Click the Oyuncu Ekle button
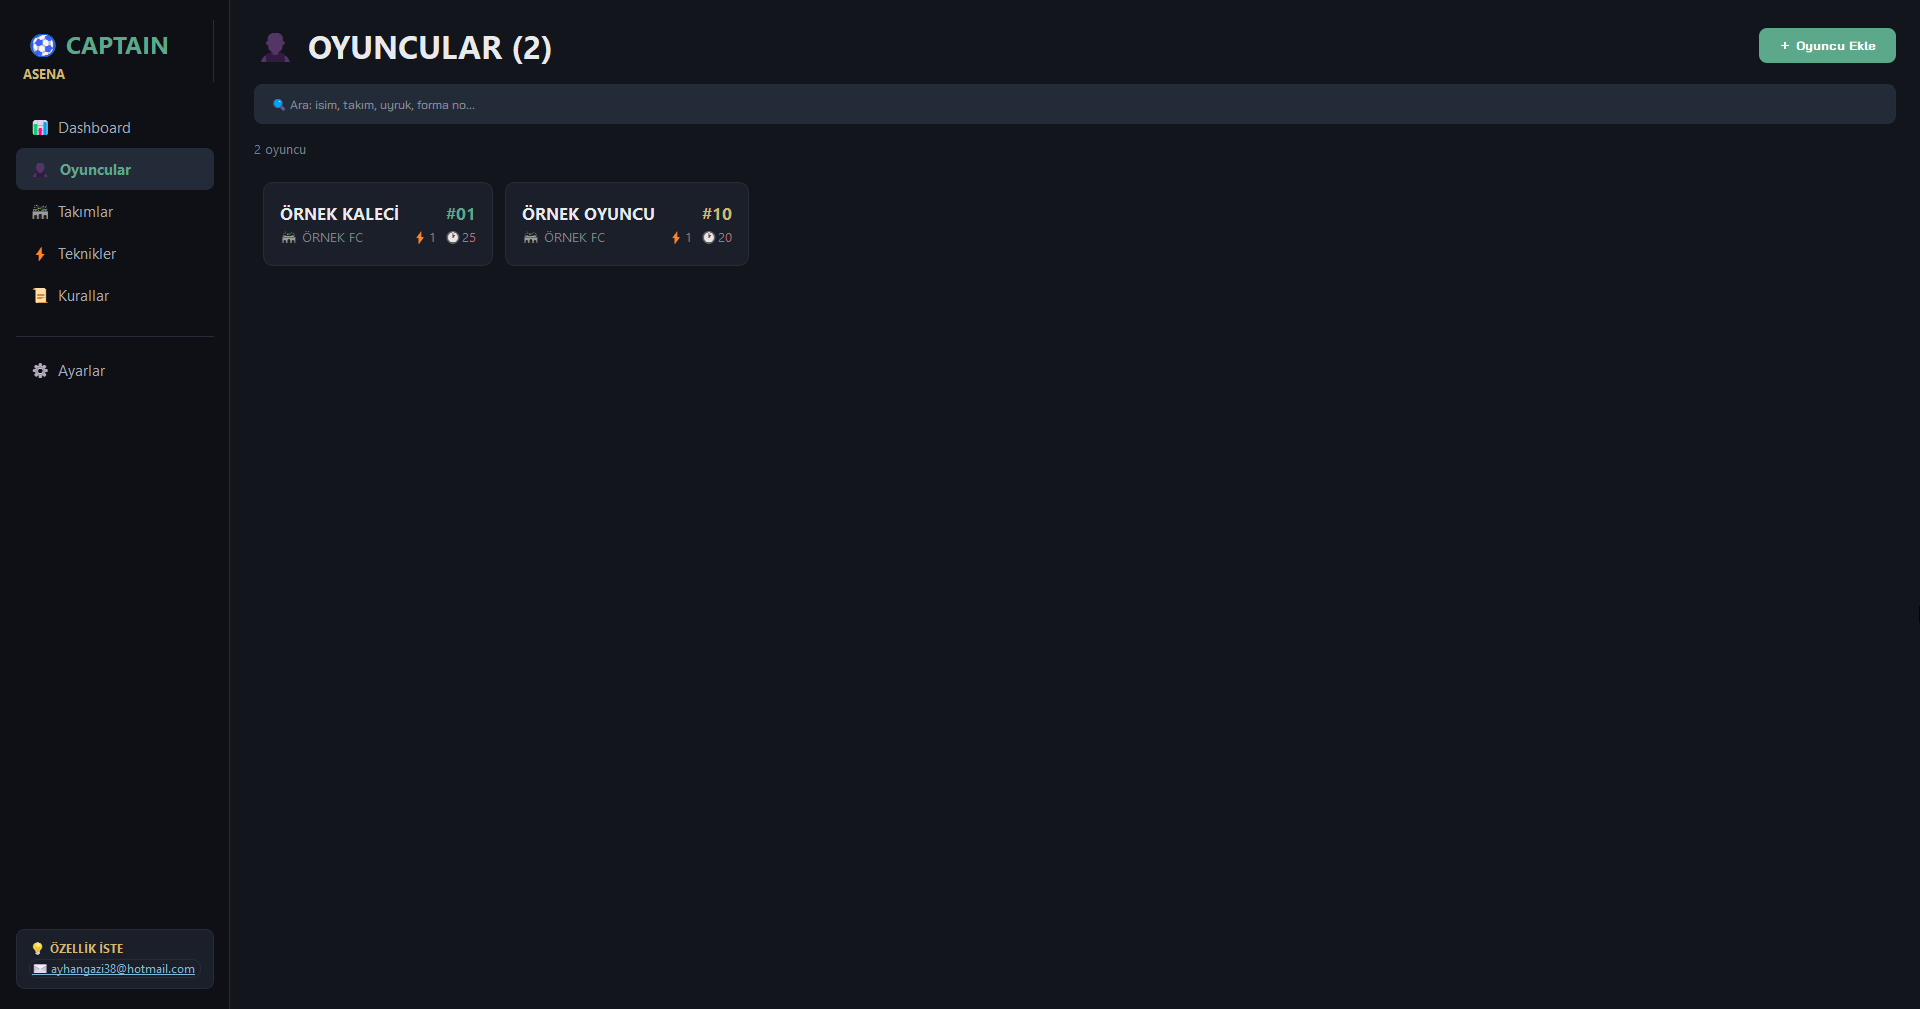Viewport: 1920px width, 1009px height. 1827,46
